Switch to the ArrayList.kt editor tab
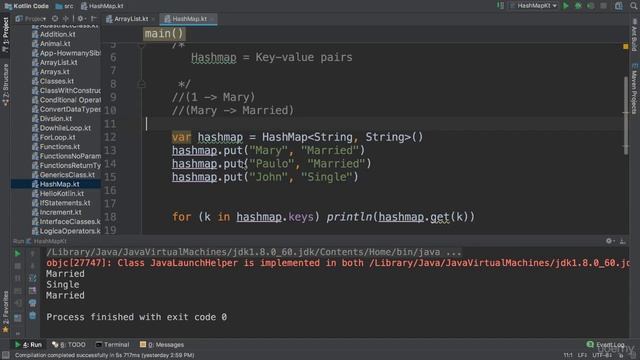The width and height of the screenshot is (640, 360). pos(127,19)
